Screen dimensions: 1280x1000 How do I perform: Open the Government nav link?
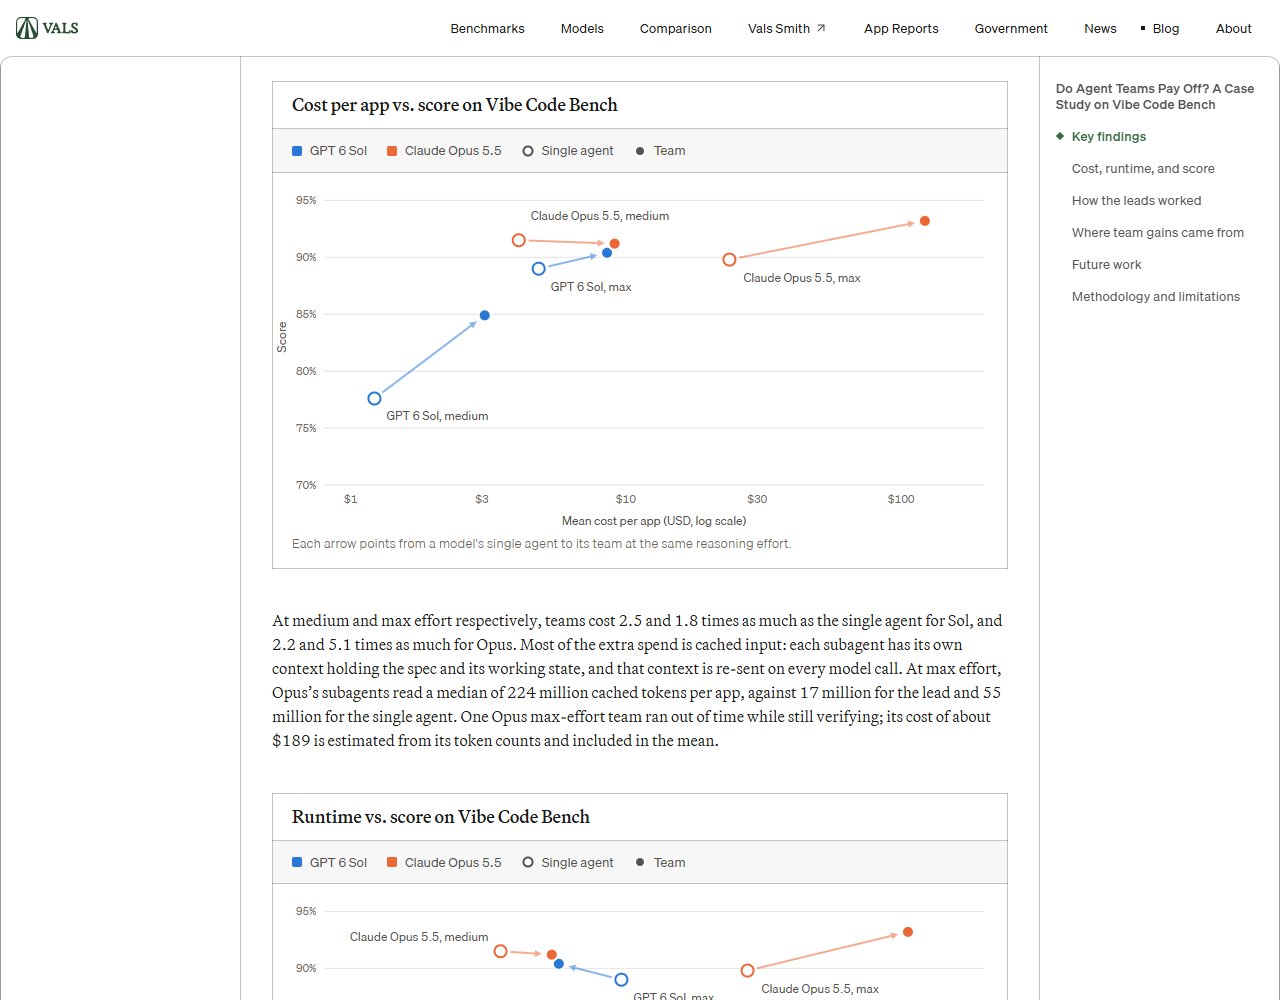(1011, 28)
